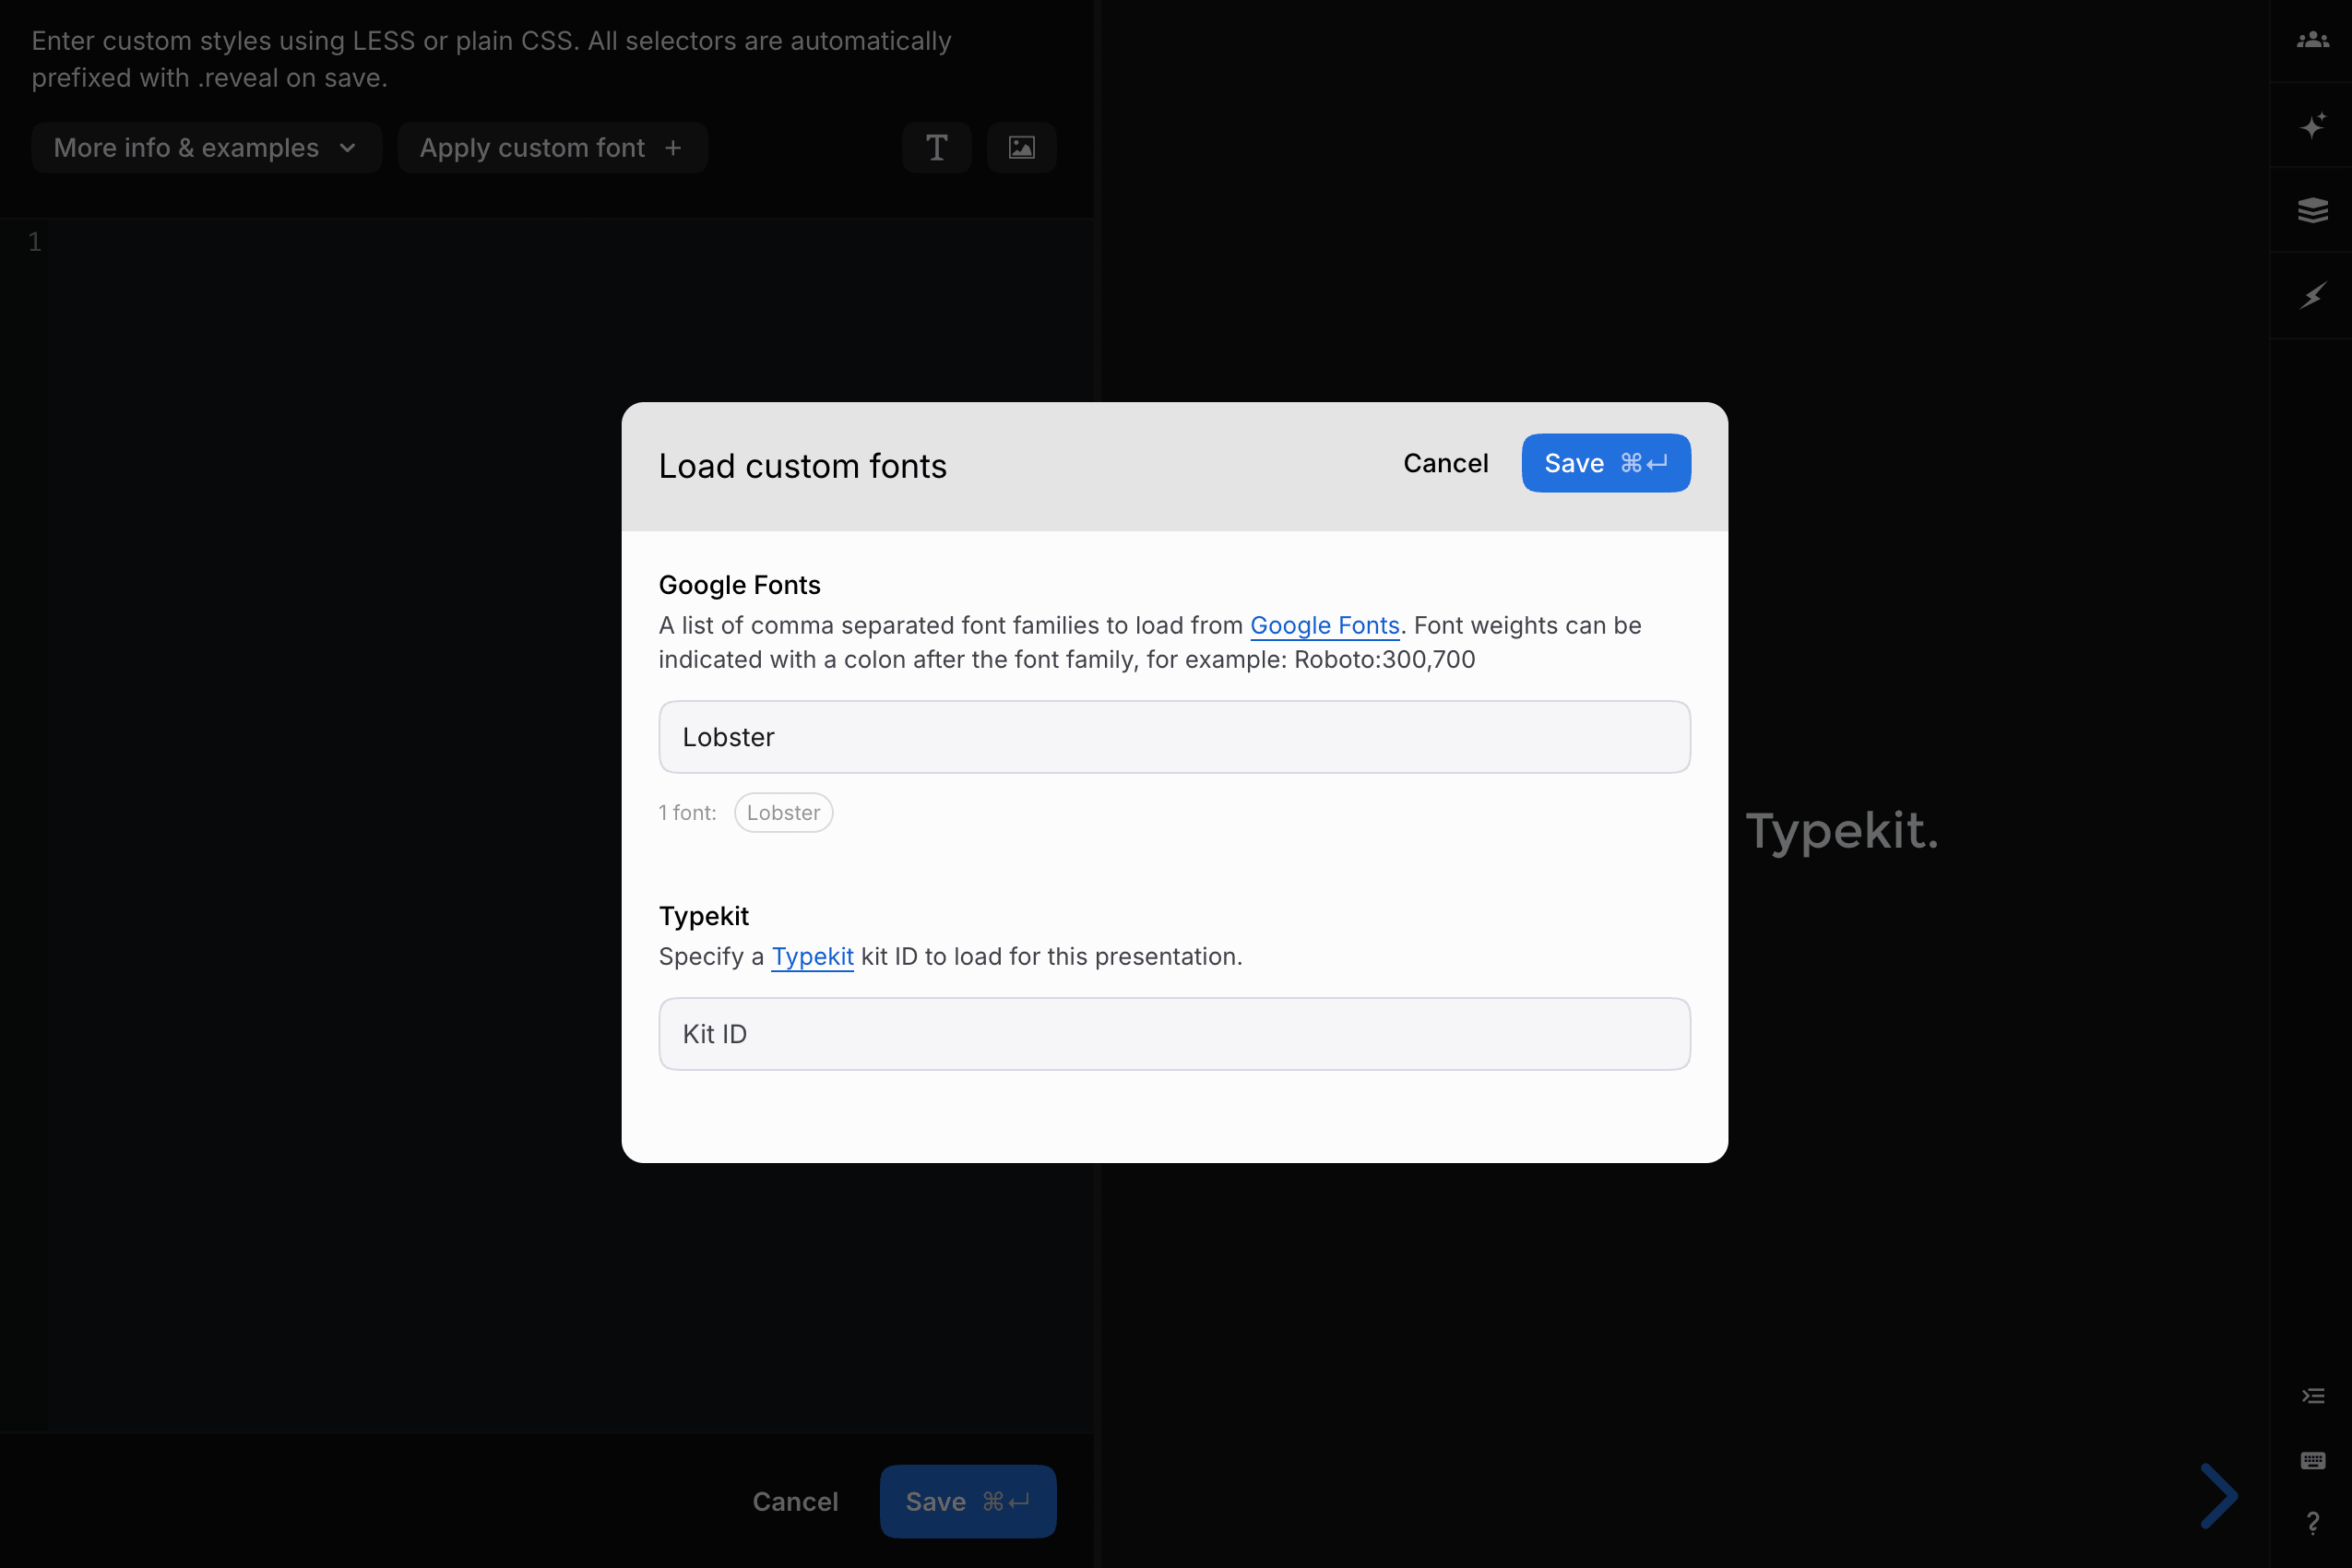The height and width of the screenshot is (1568, 2352).
Task: Cancel the Load custom fonts dialog
Action: tap(1445, 463)
